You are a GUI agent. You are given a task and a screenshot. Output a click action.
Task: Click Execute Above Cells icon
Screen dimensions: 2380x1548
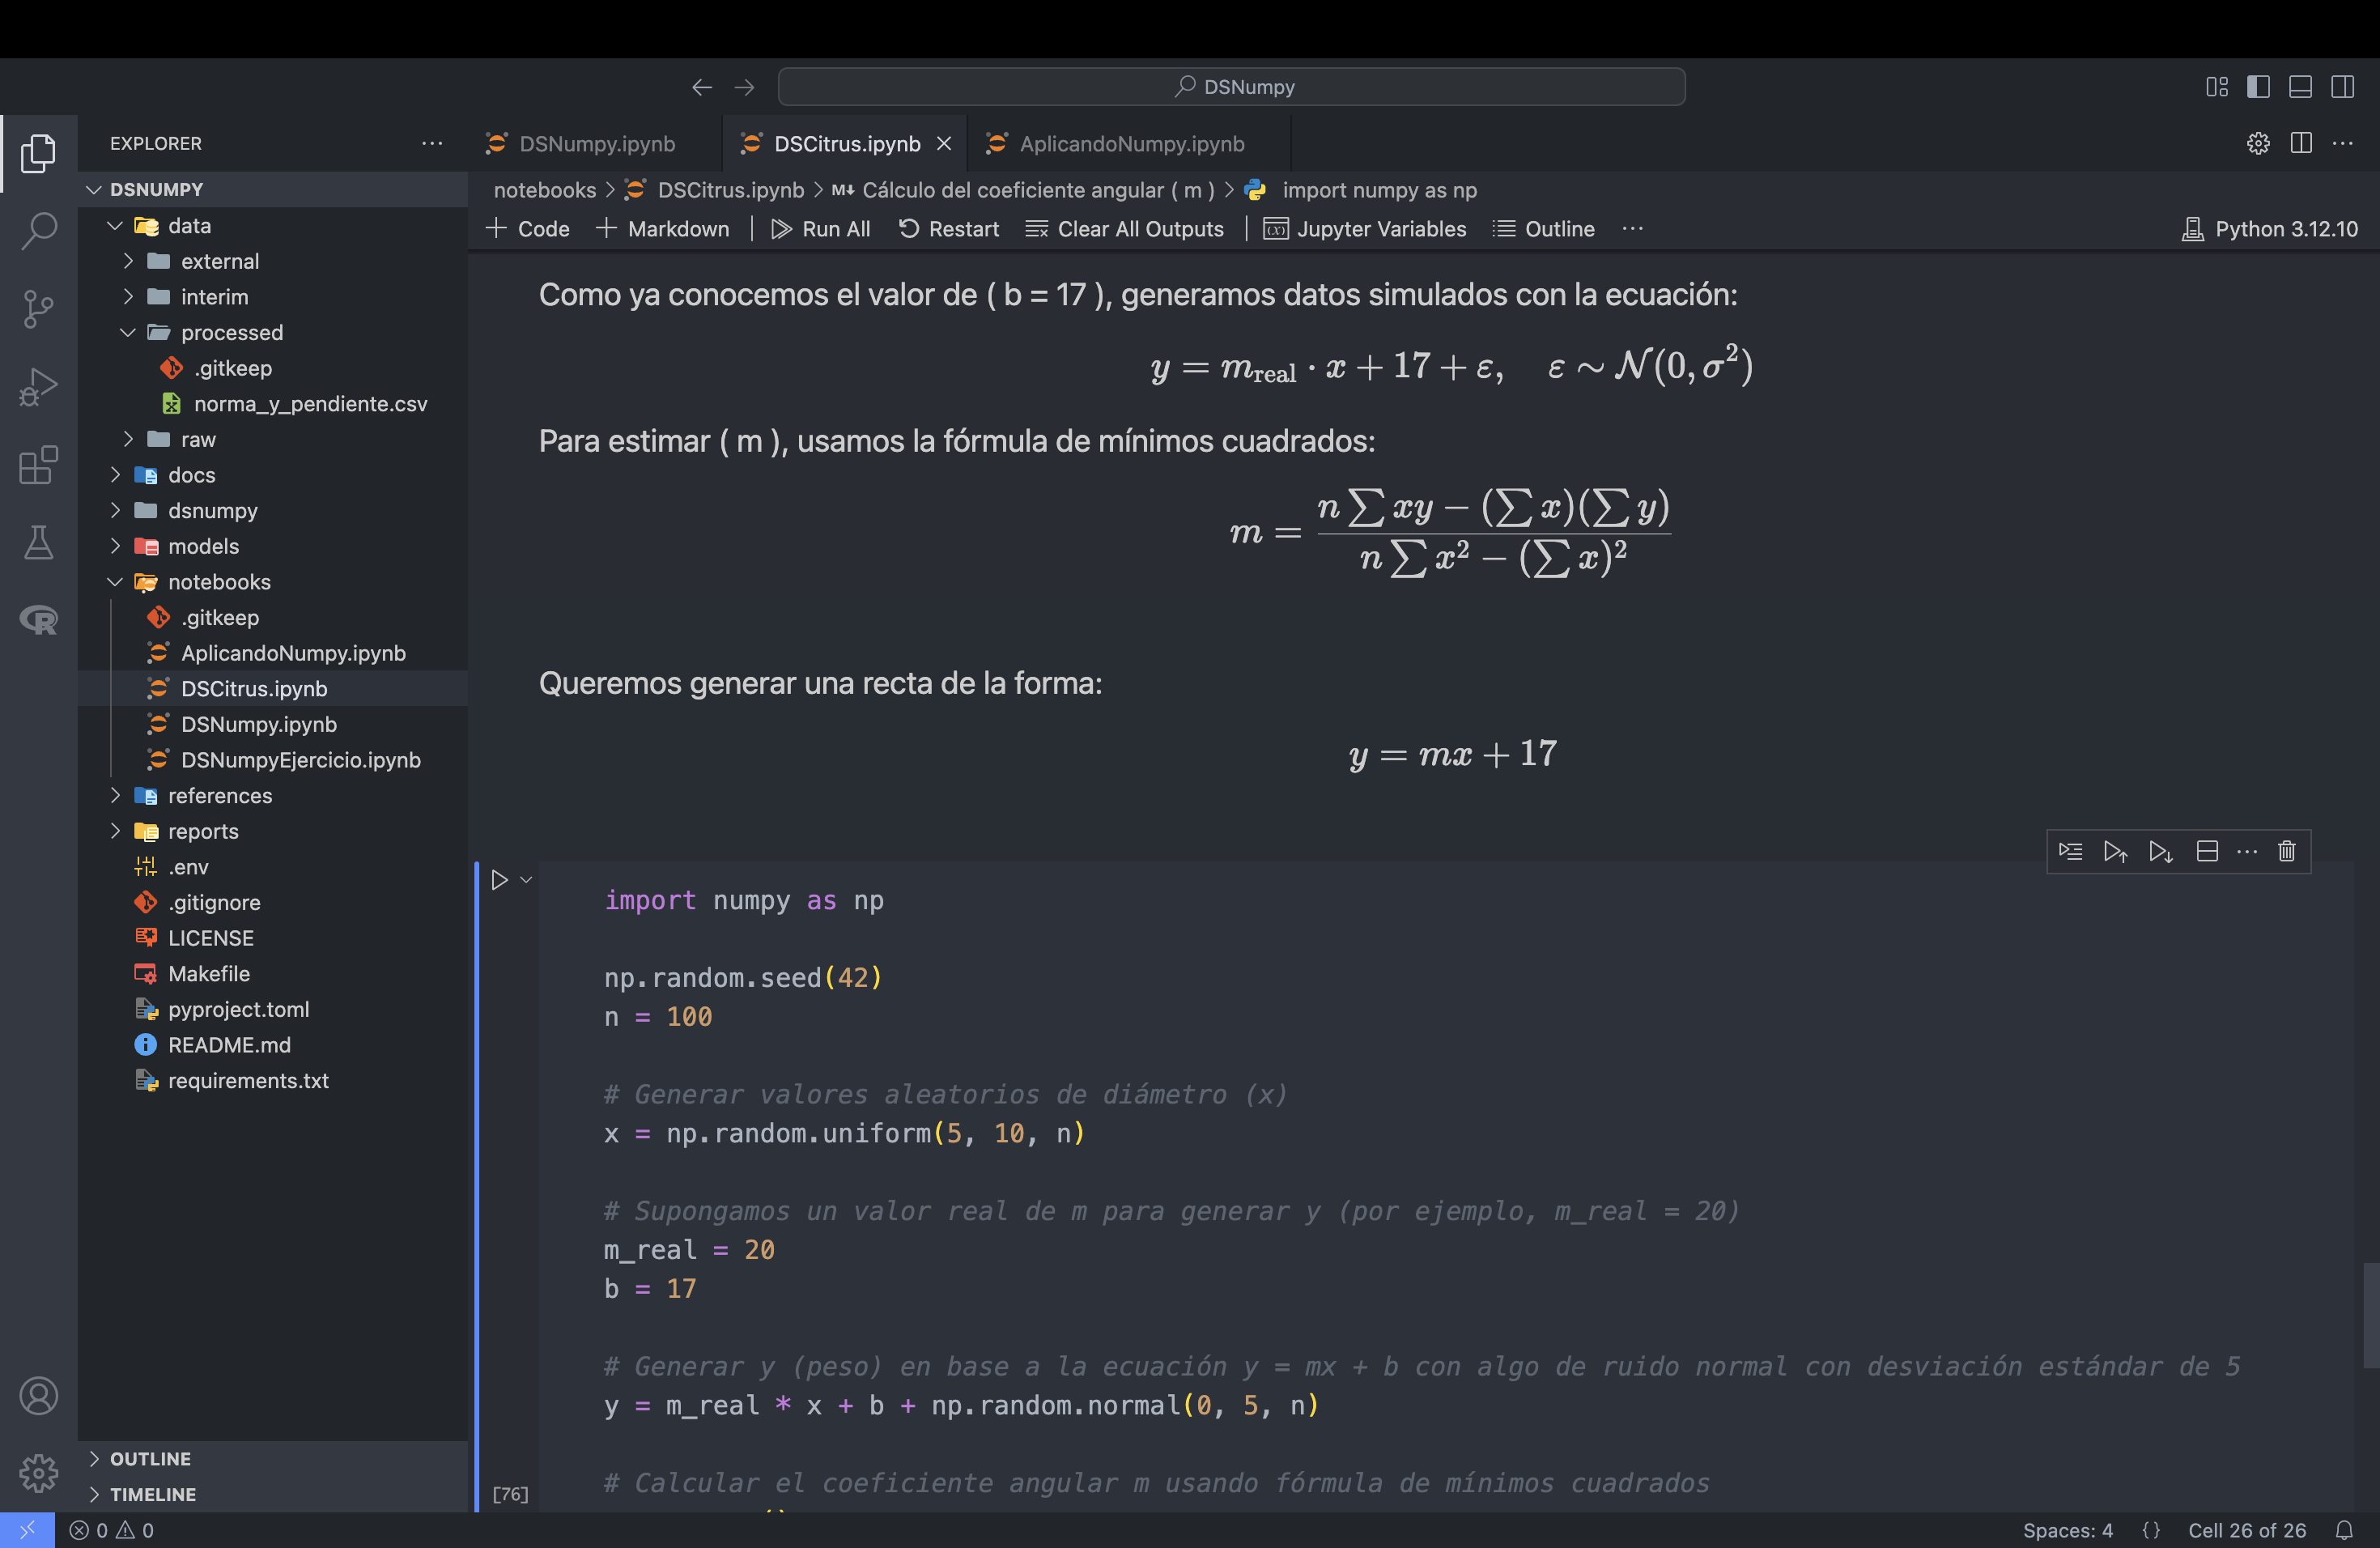[2115, 851]
